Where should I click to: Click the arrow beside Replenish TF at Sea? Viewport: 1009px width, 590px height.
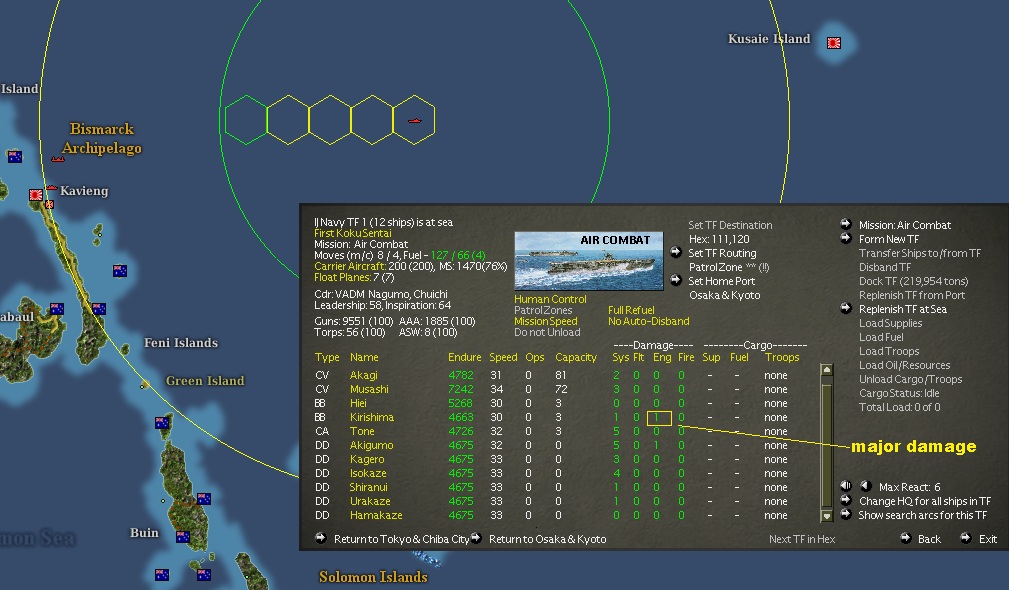(846, 308)
